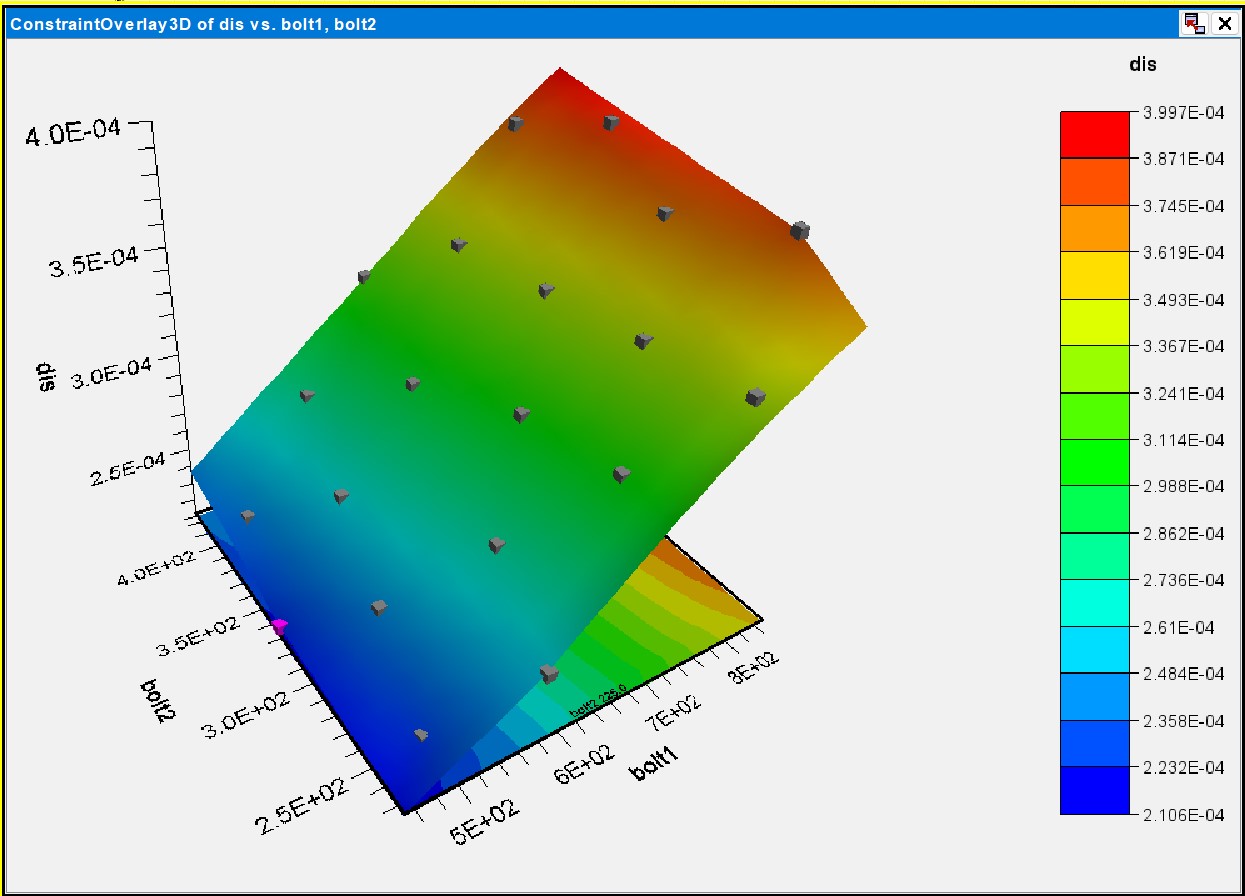Click the undock window icon in title bar
This screenshot has height=896, width=1245.
point(1193,24)
